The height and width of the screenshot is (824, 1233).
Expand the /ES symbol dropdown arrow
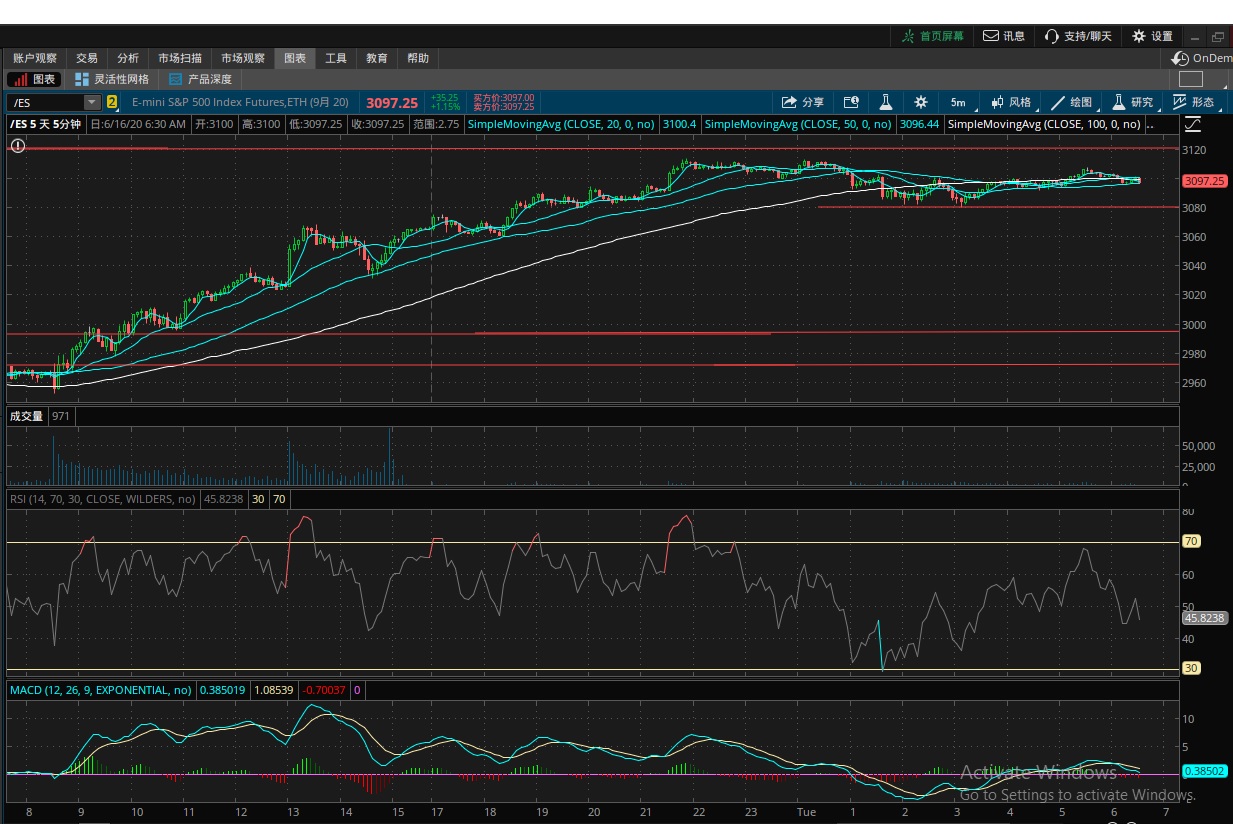(93, 102)
